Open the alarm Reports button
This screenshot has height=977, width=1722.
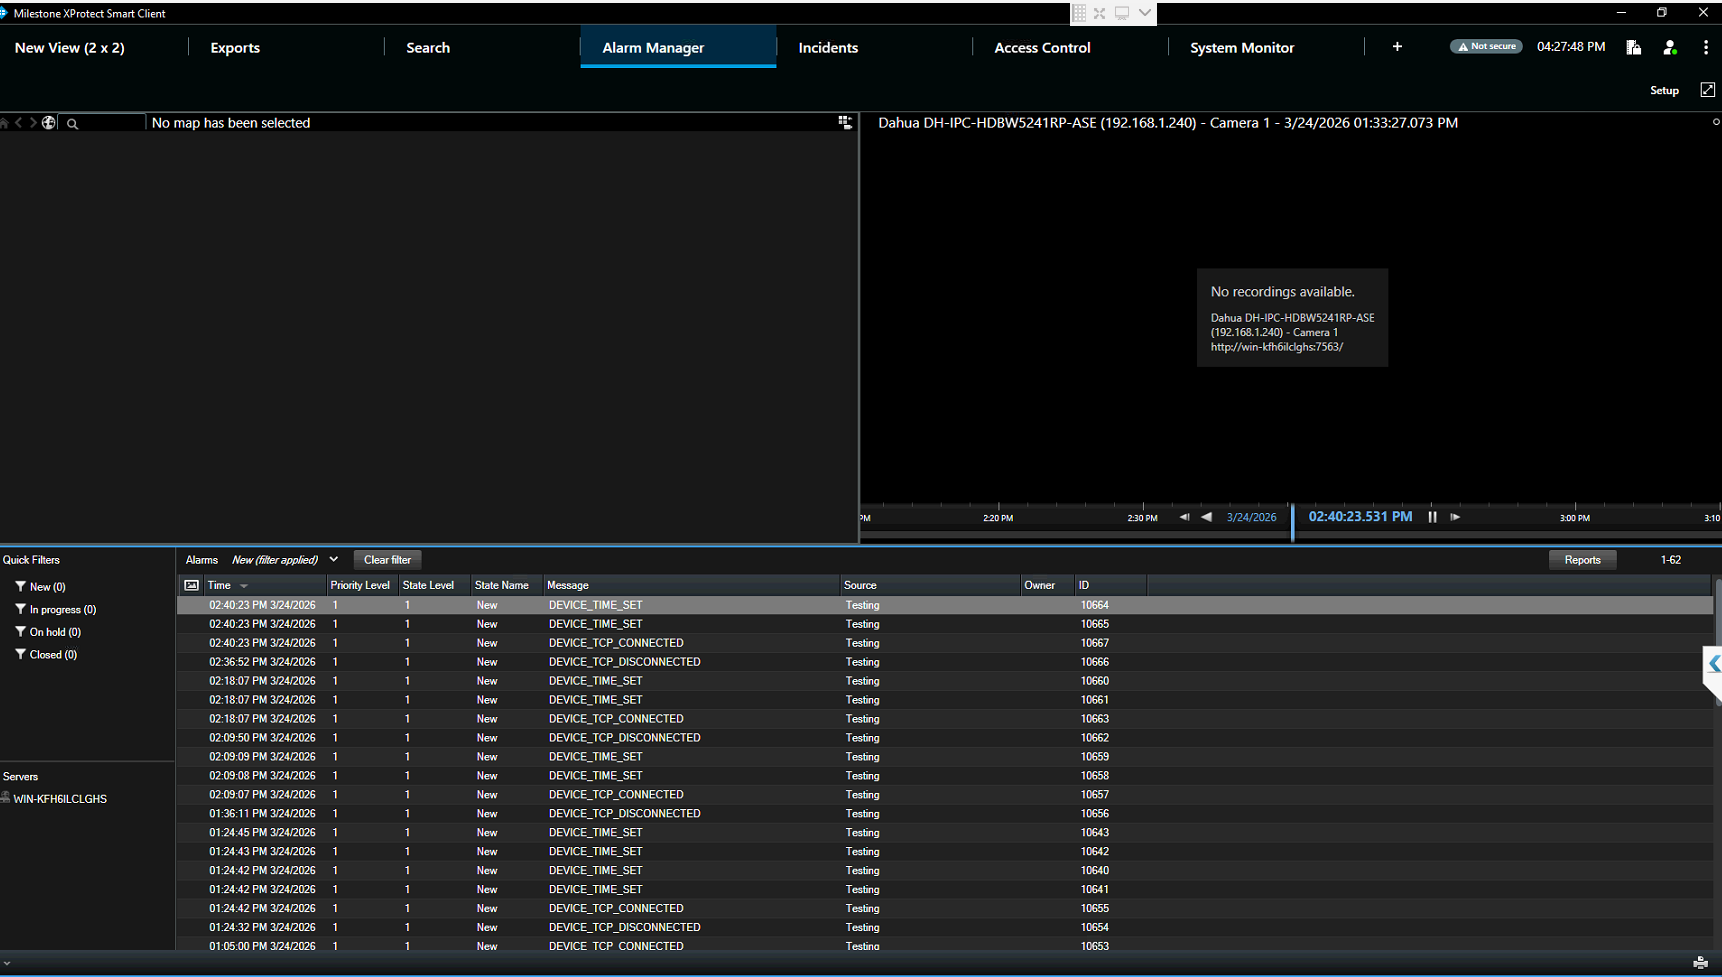1581,560
